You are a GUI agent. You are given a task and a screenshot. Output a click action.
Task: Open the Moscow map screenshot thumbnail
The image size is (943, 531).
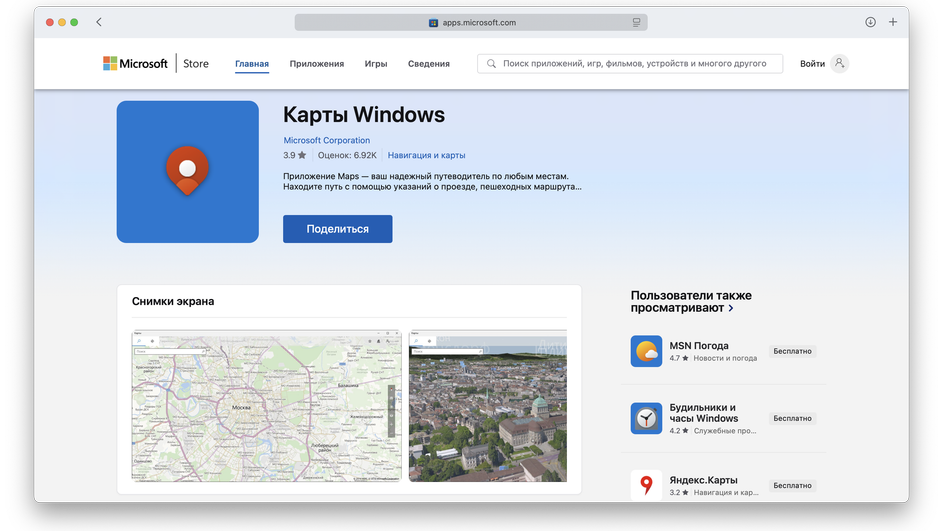[266, 406]
